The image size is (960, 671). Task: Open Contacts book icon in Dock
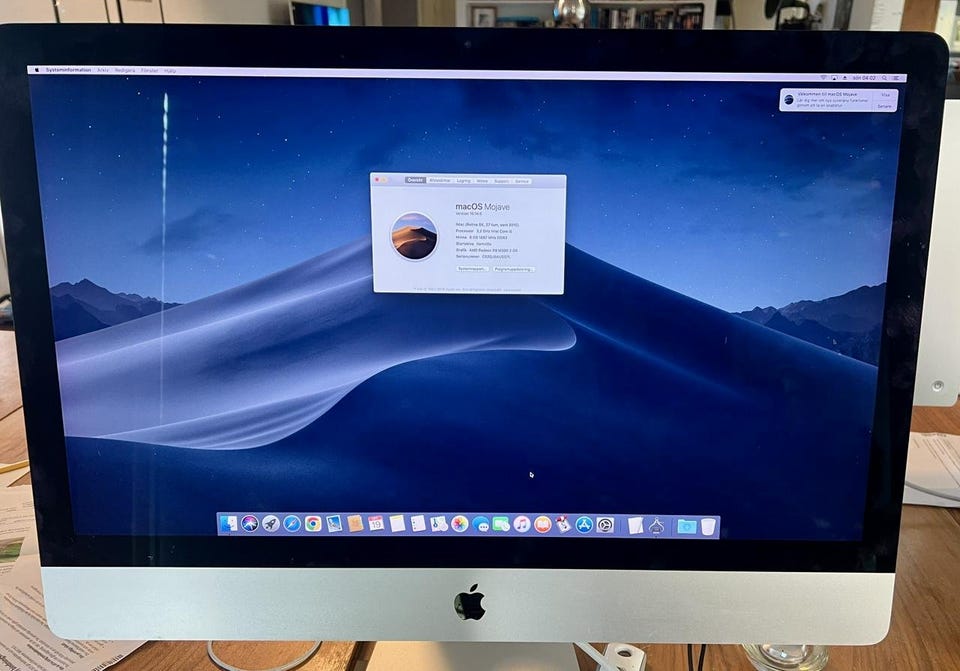pos(355,524)
